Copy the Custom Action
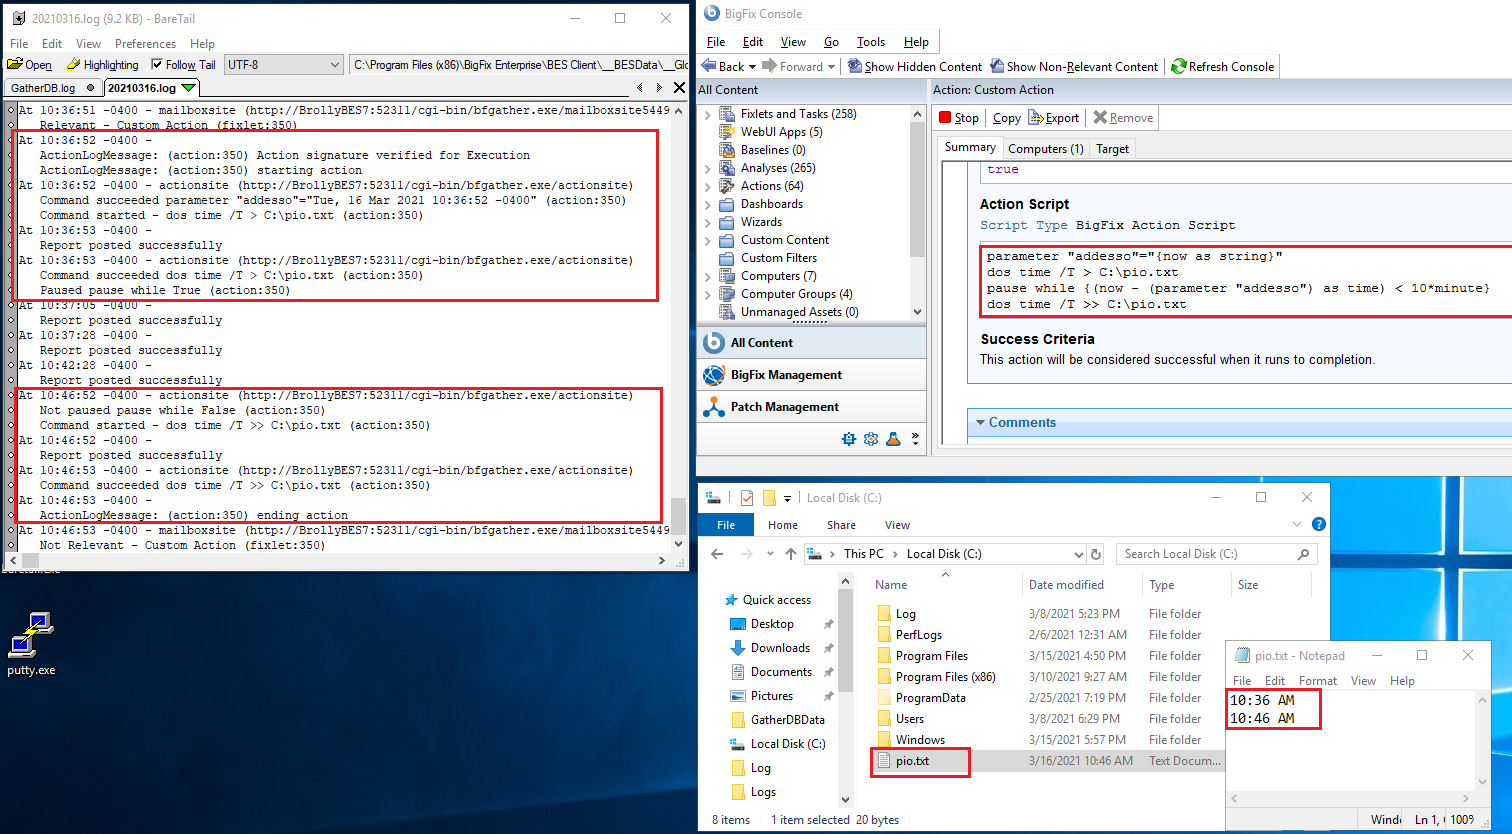 pos(1006,118)
